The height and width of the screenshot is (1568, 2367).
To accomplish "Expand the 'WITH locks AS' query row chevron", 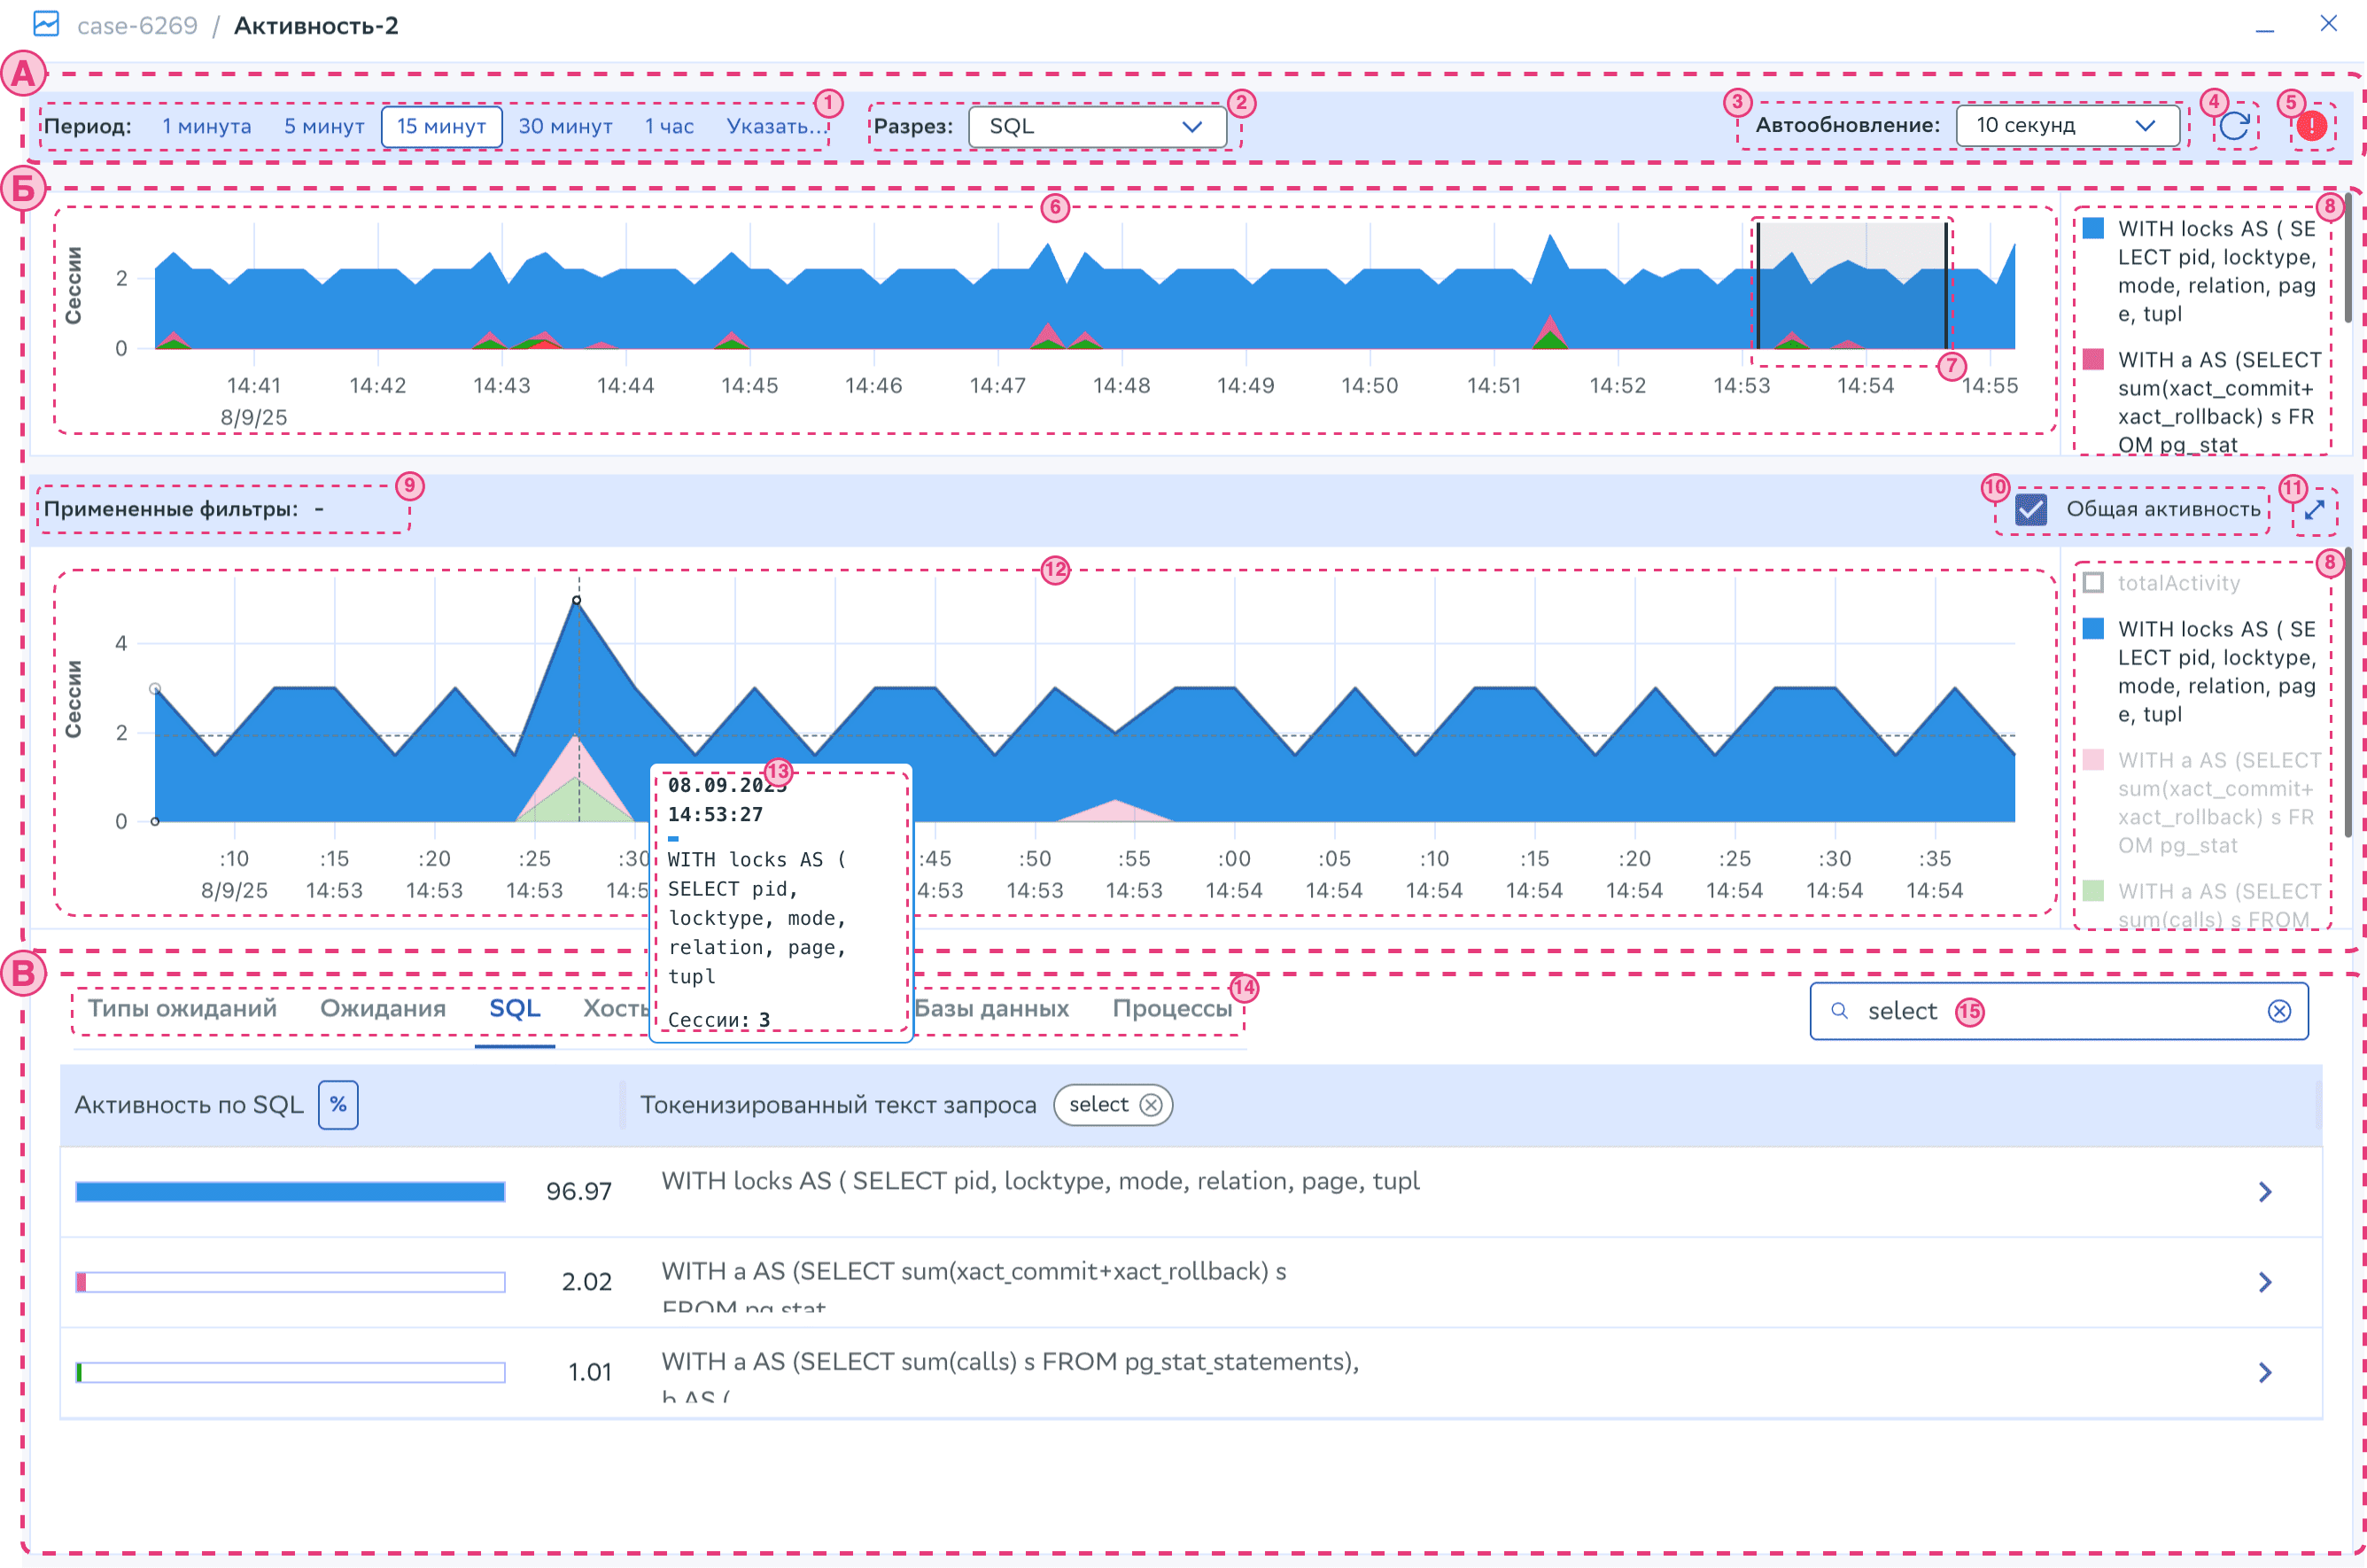I will [2265, 1192].
